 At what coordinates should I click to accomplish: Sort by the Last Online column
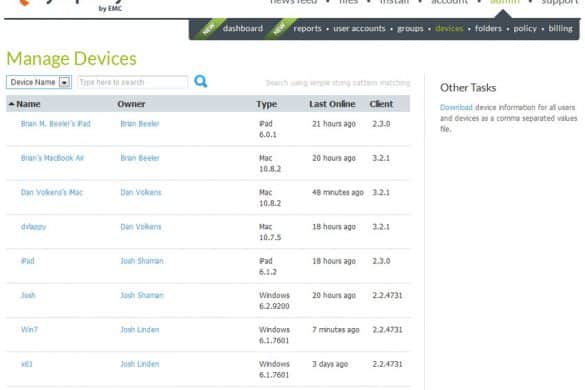(332, 104)
